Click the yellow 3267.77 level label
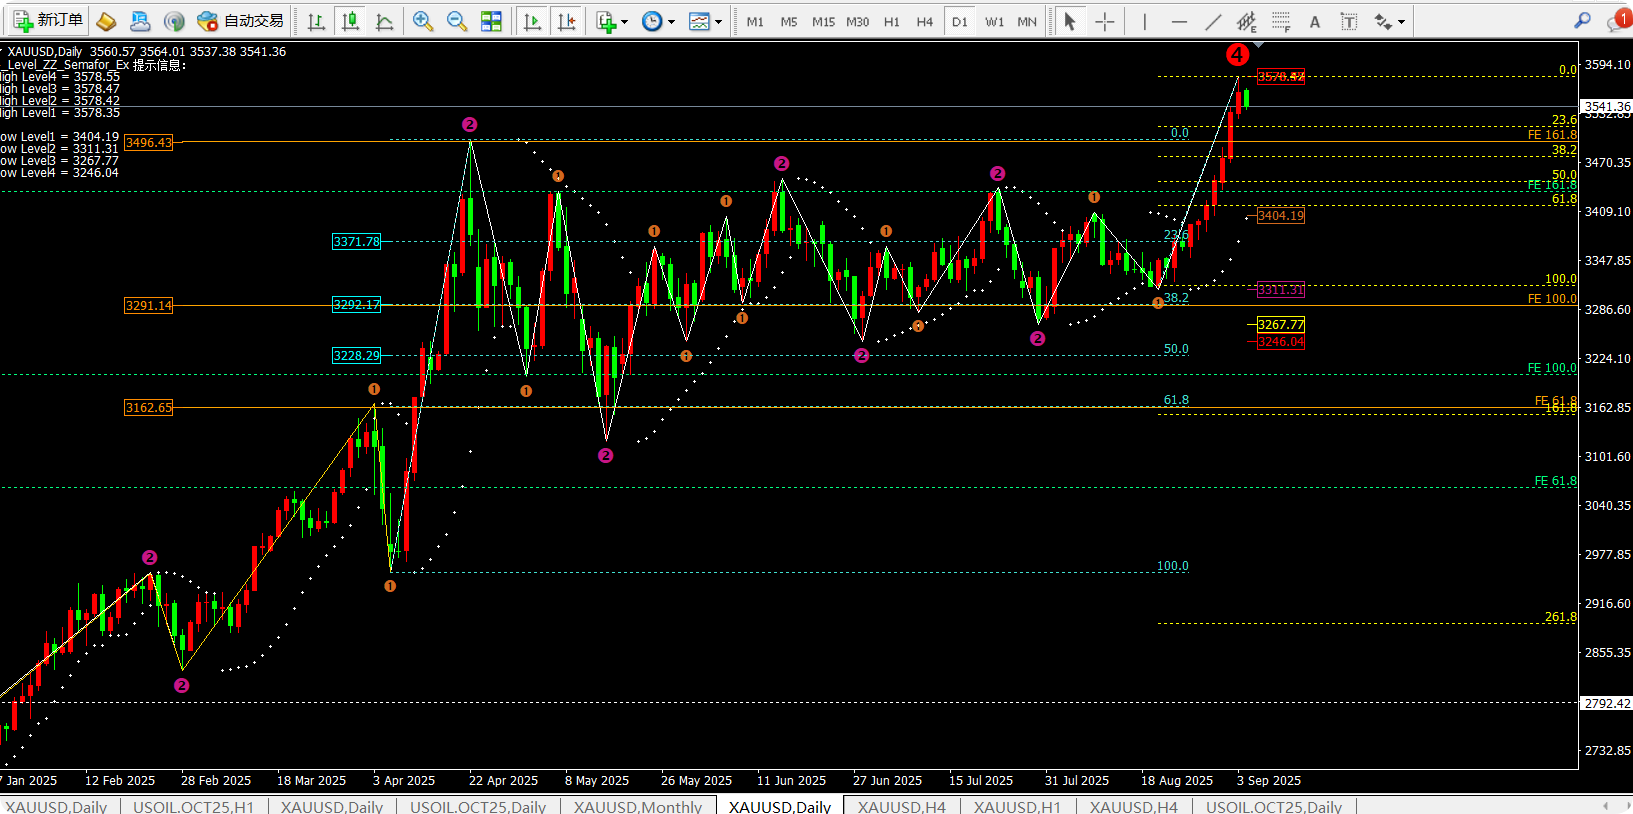 (1281, 325)
